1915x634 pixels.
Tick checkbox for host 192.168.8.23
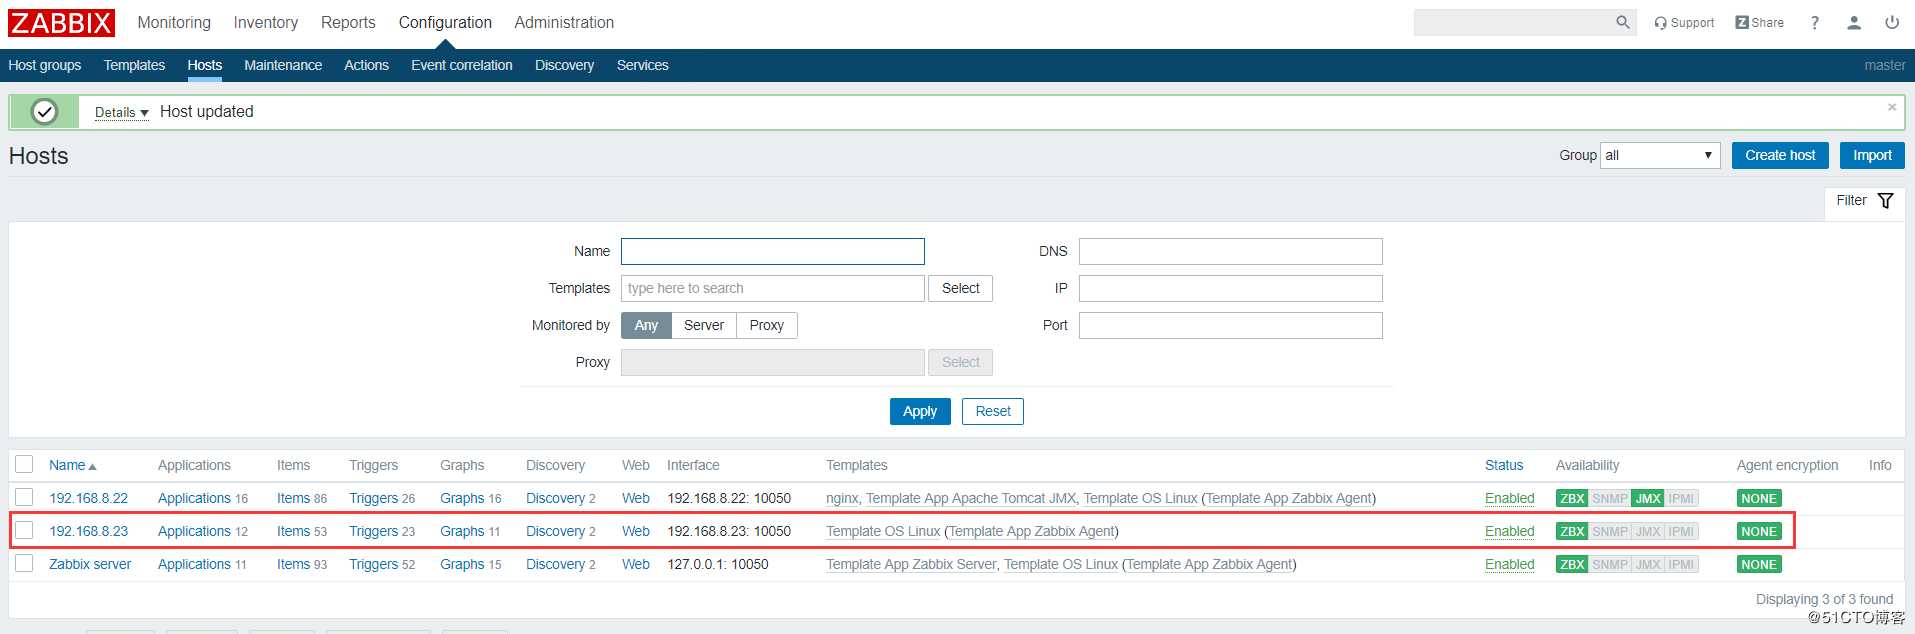pos(24,530)
